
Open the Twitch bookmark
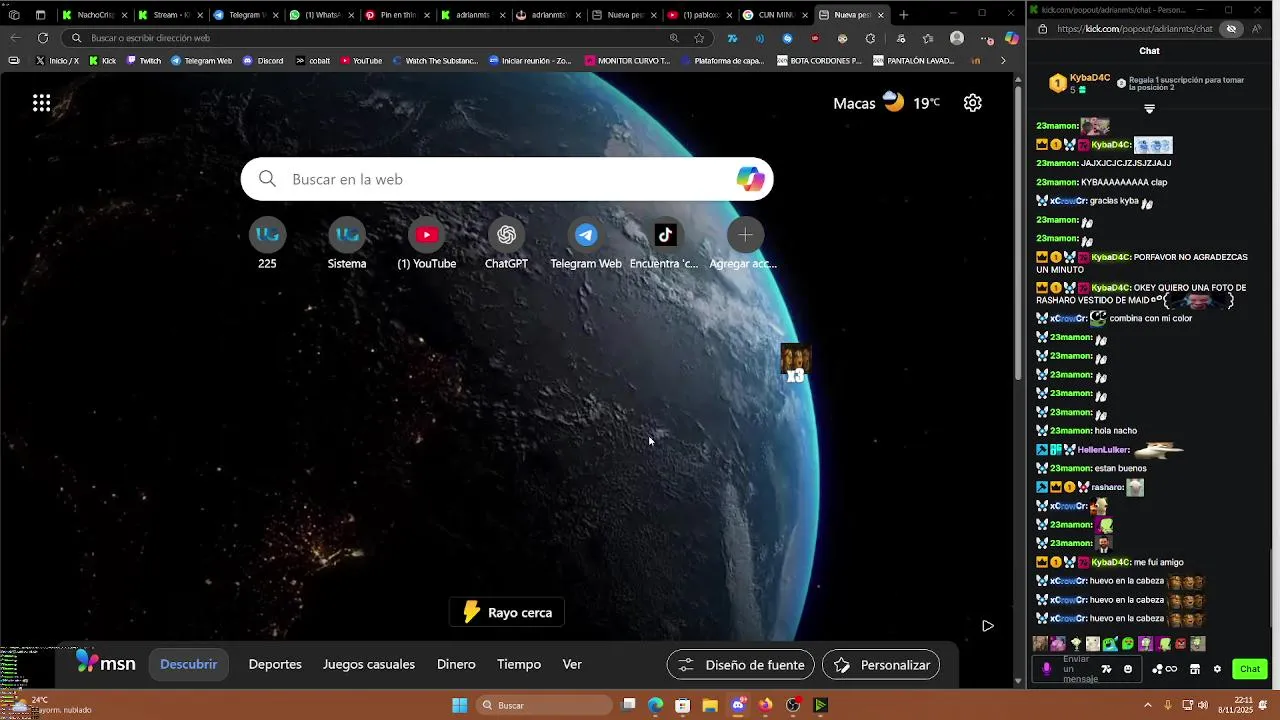(x=144, y=60)
